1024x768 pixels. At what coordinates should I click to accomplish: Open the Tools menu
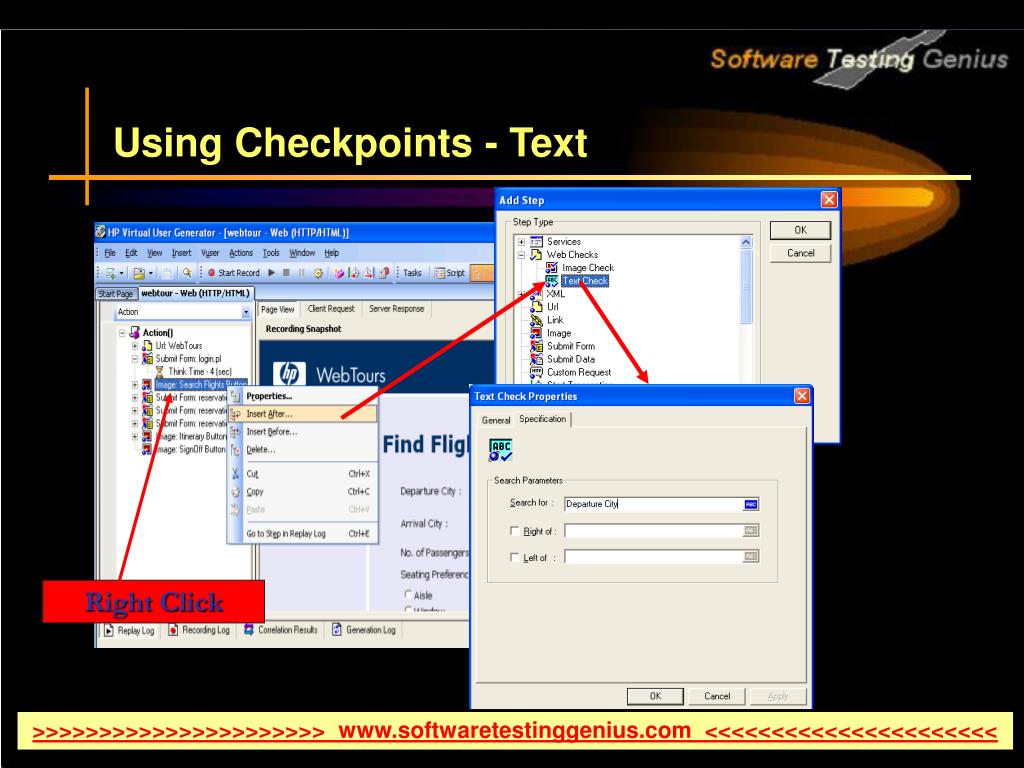coord(271,253)
